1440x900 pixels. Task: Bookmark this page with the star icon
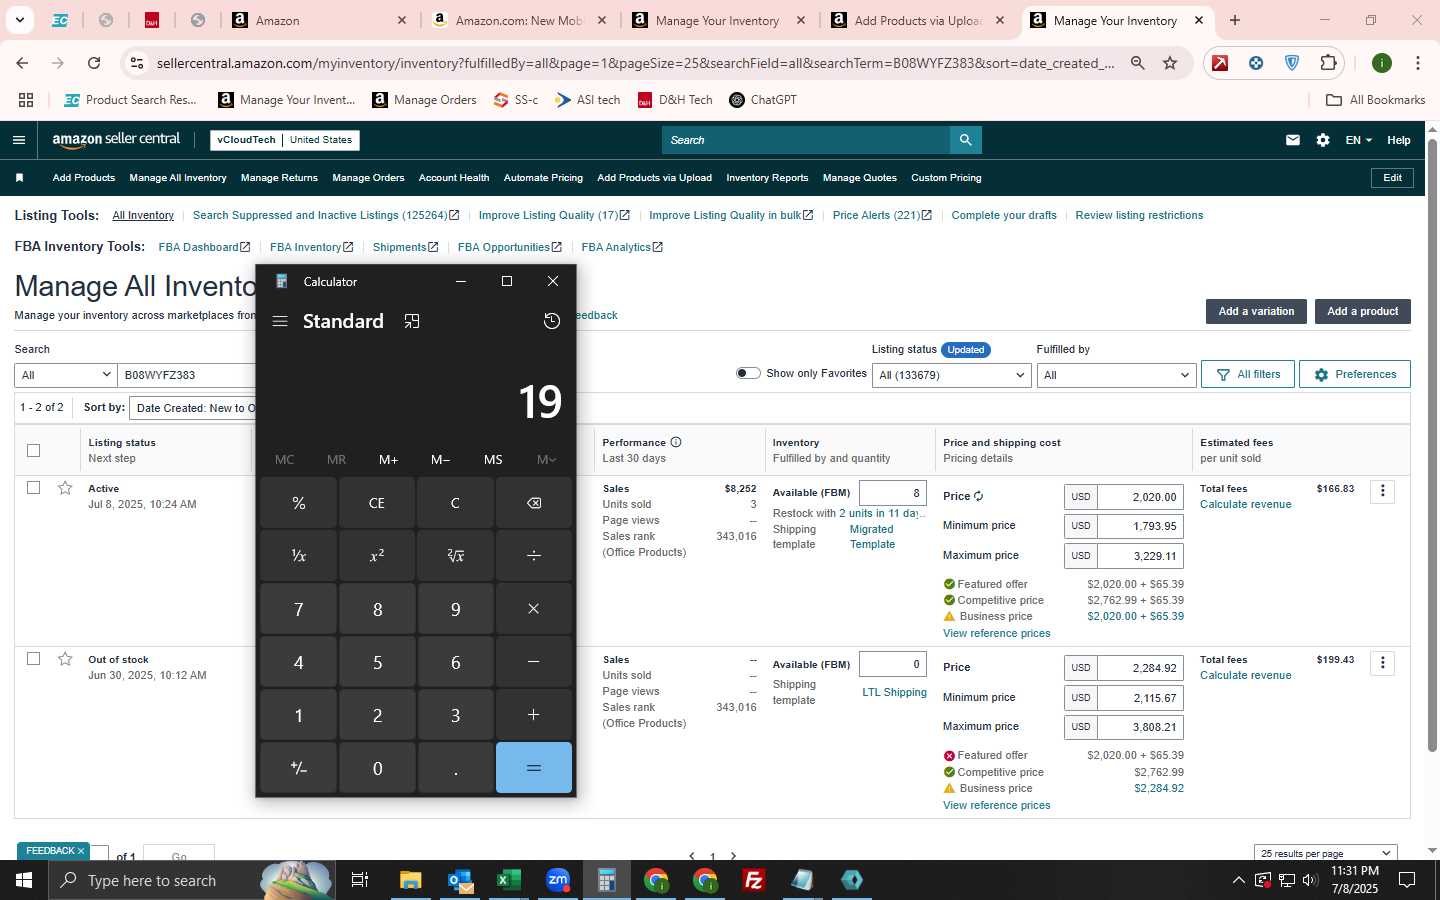(x=1170, y=63)
